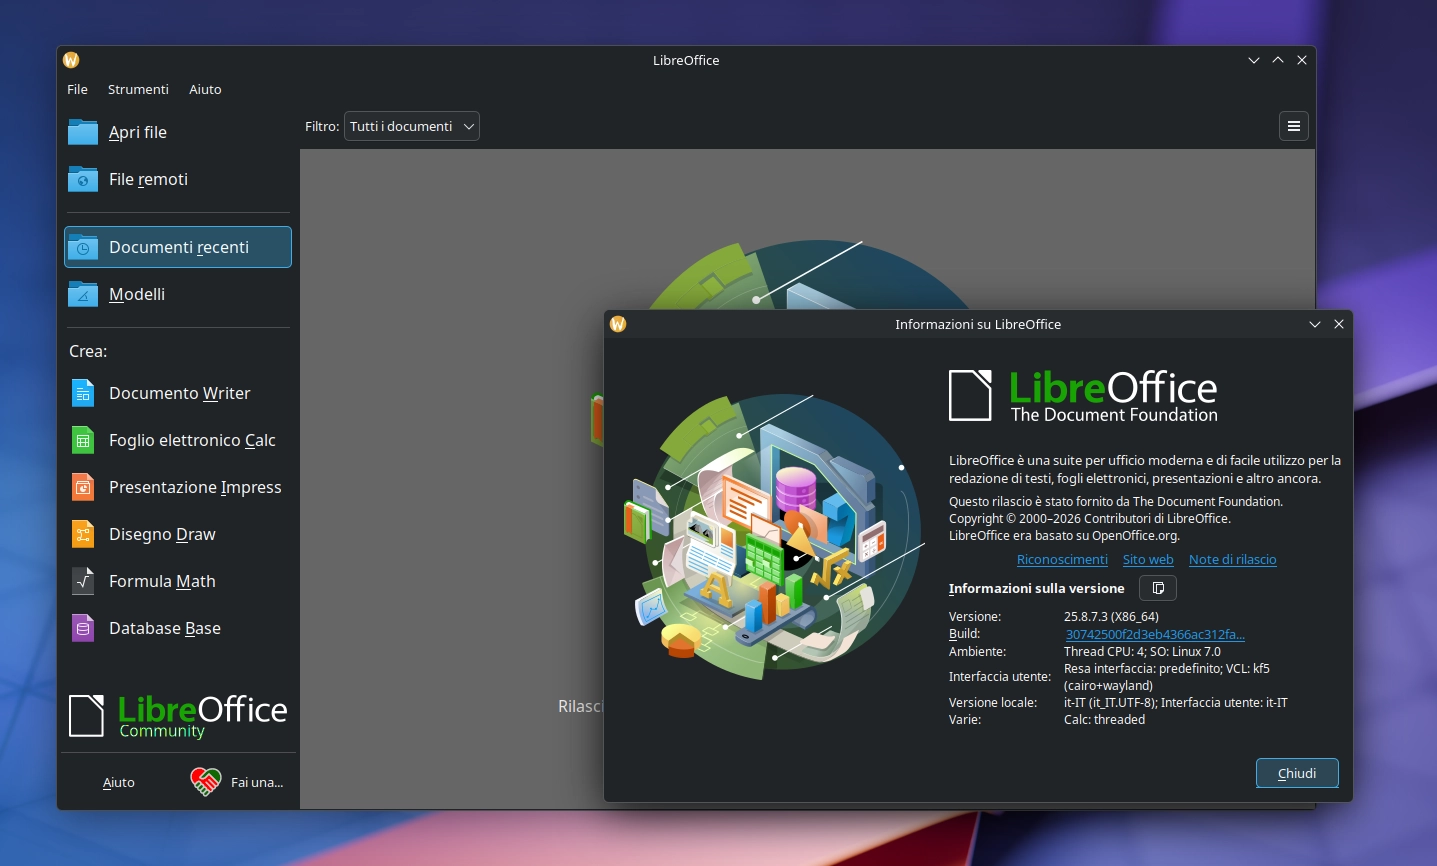Click the Crea: label in the sidebar

(88, 351)
